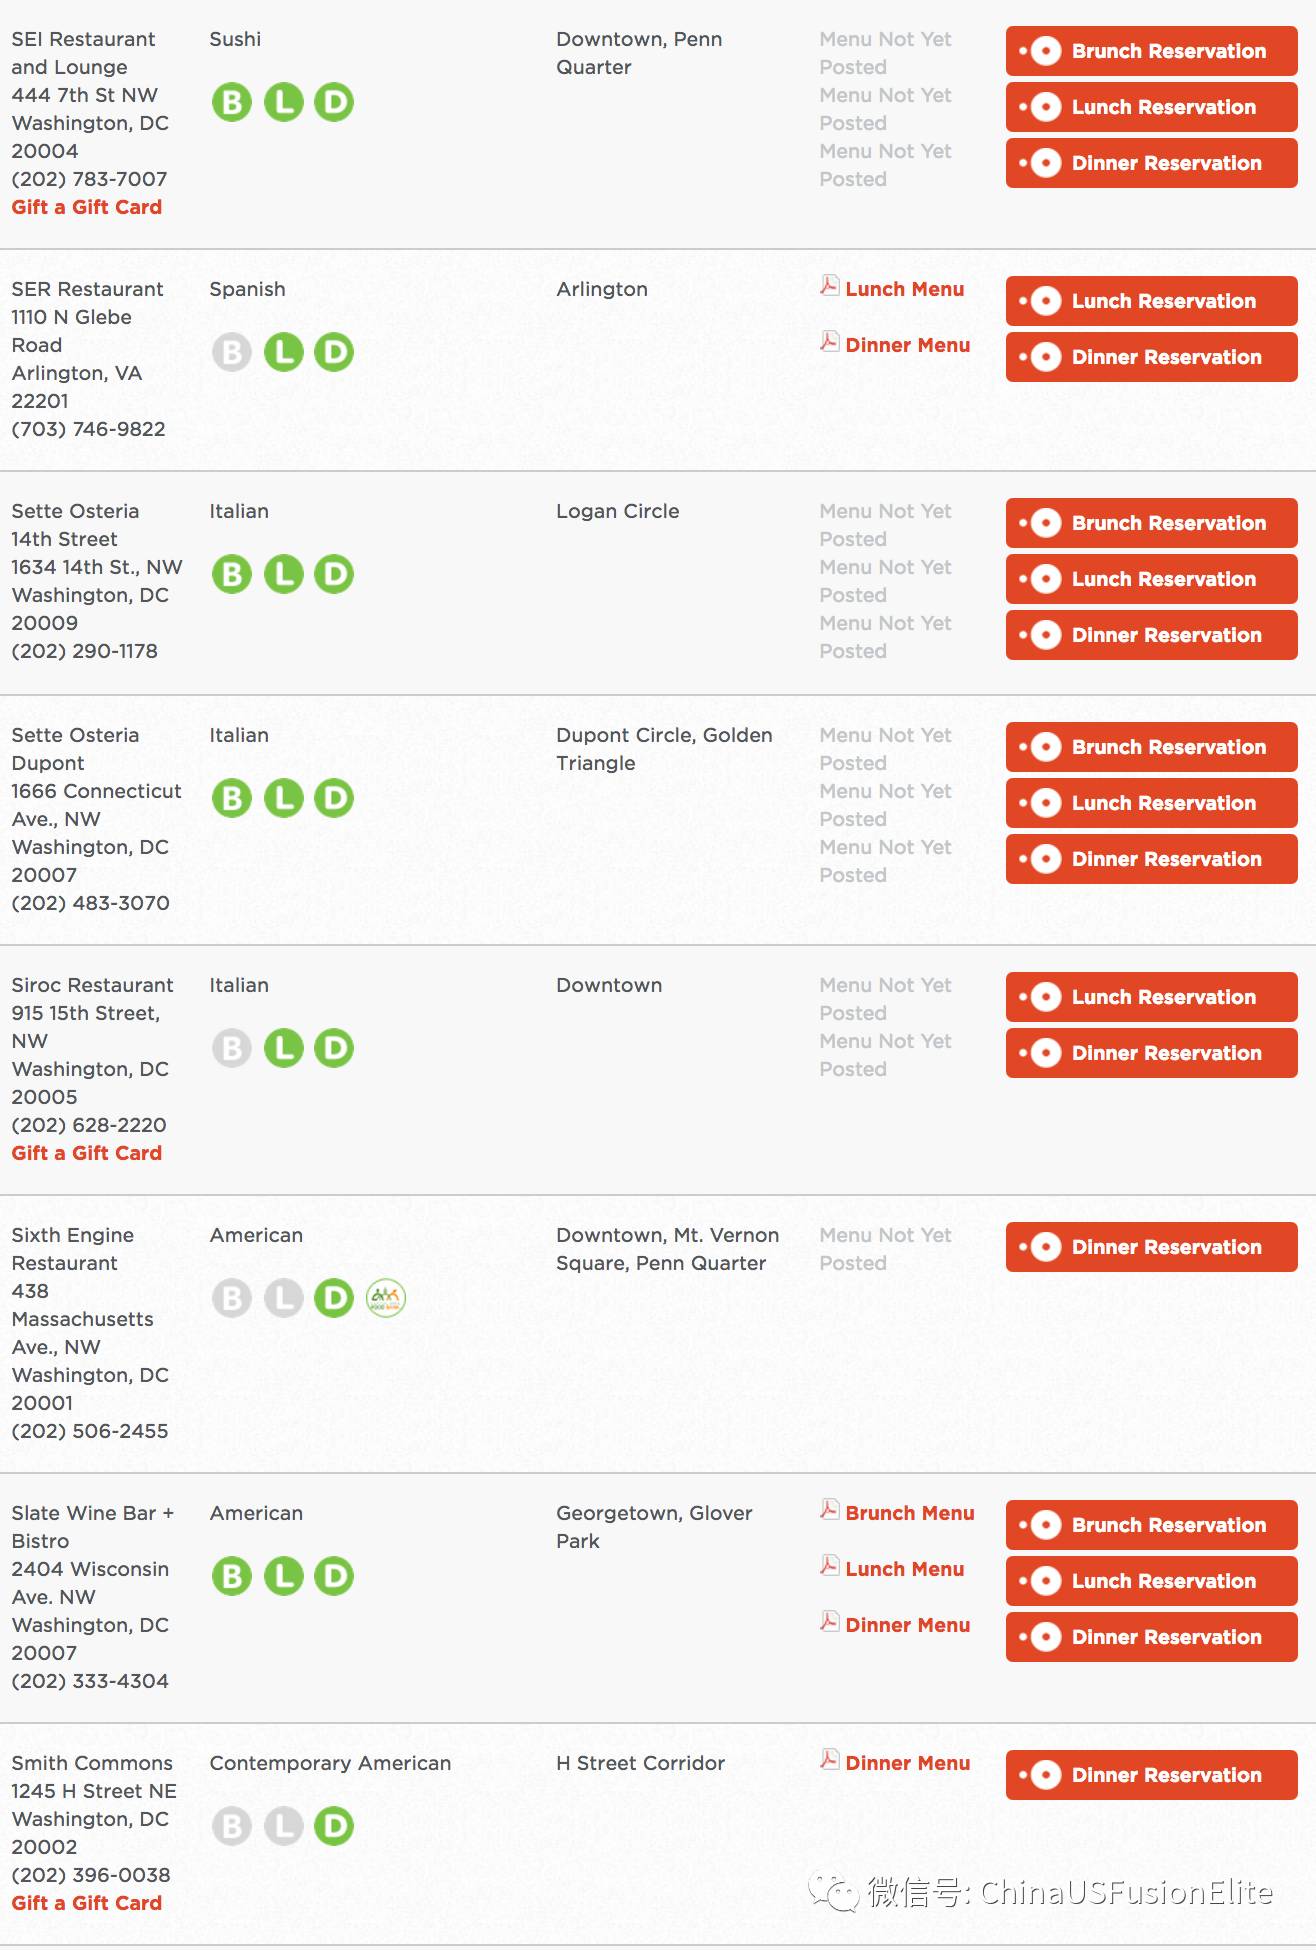Screen dimensions: 1316x1950
Task: Click the green L icon for Siroc Restaurant
Action: click(x=284, y=1048)
